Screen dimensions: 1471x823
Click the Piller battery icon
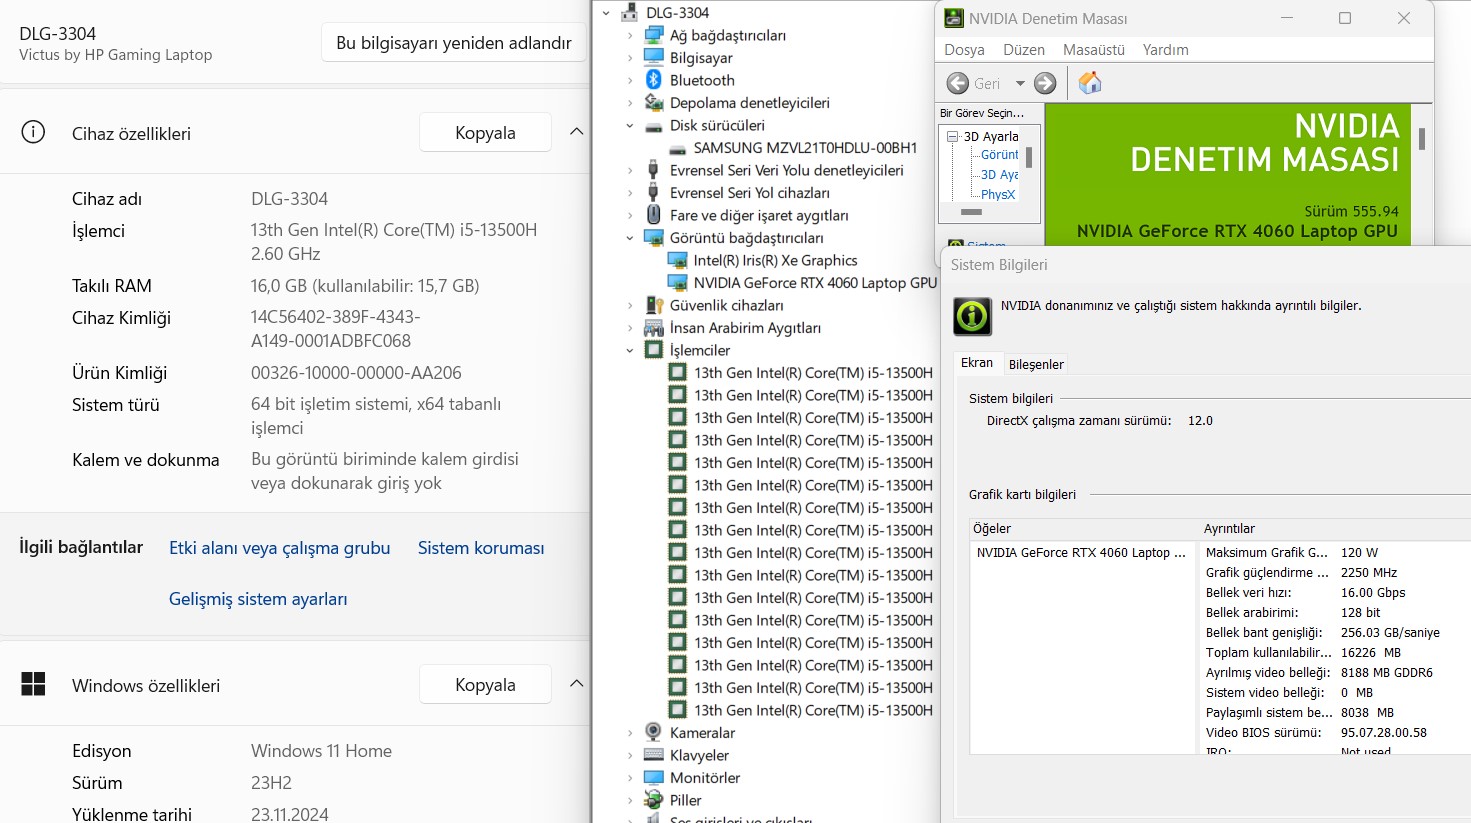[x=654, y=800]
